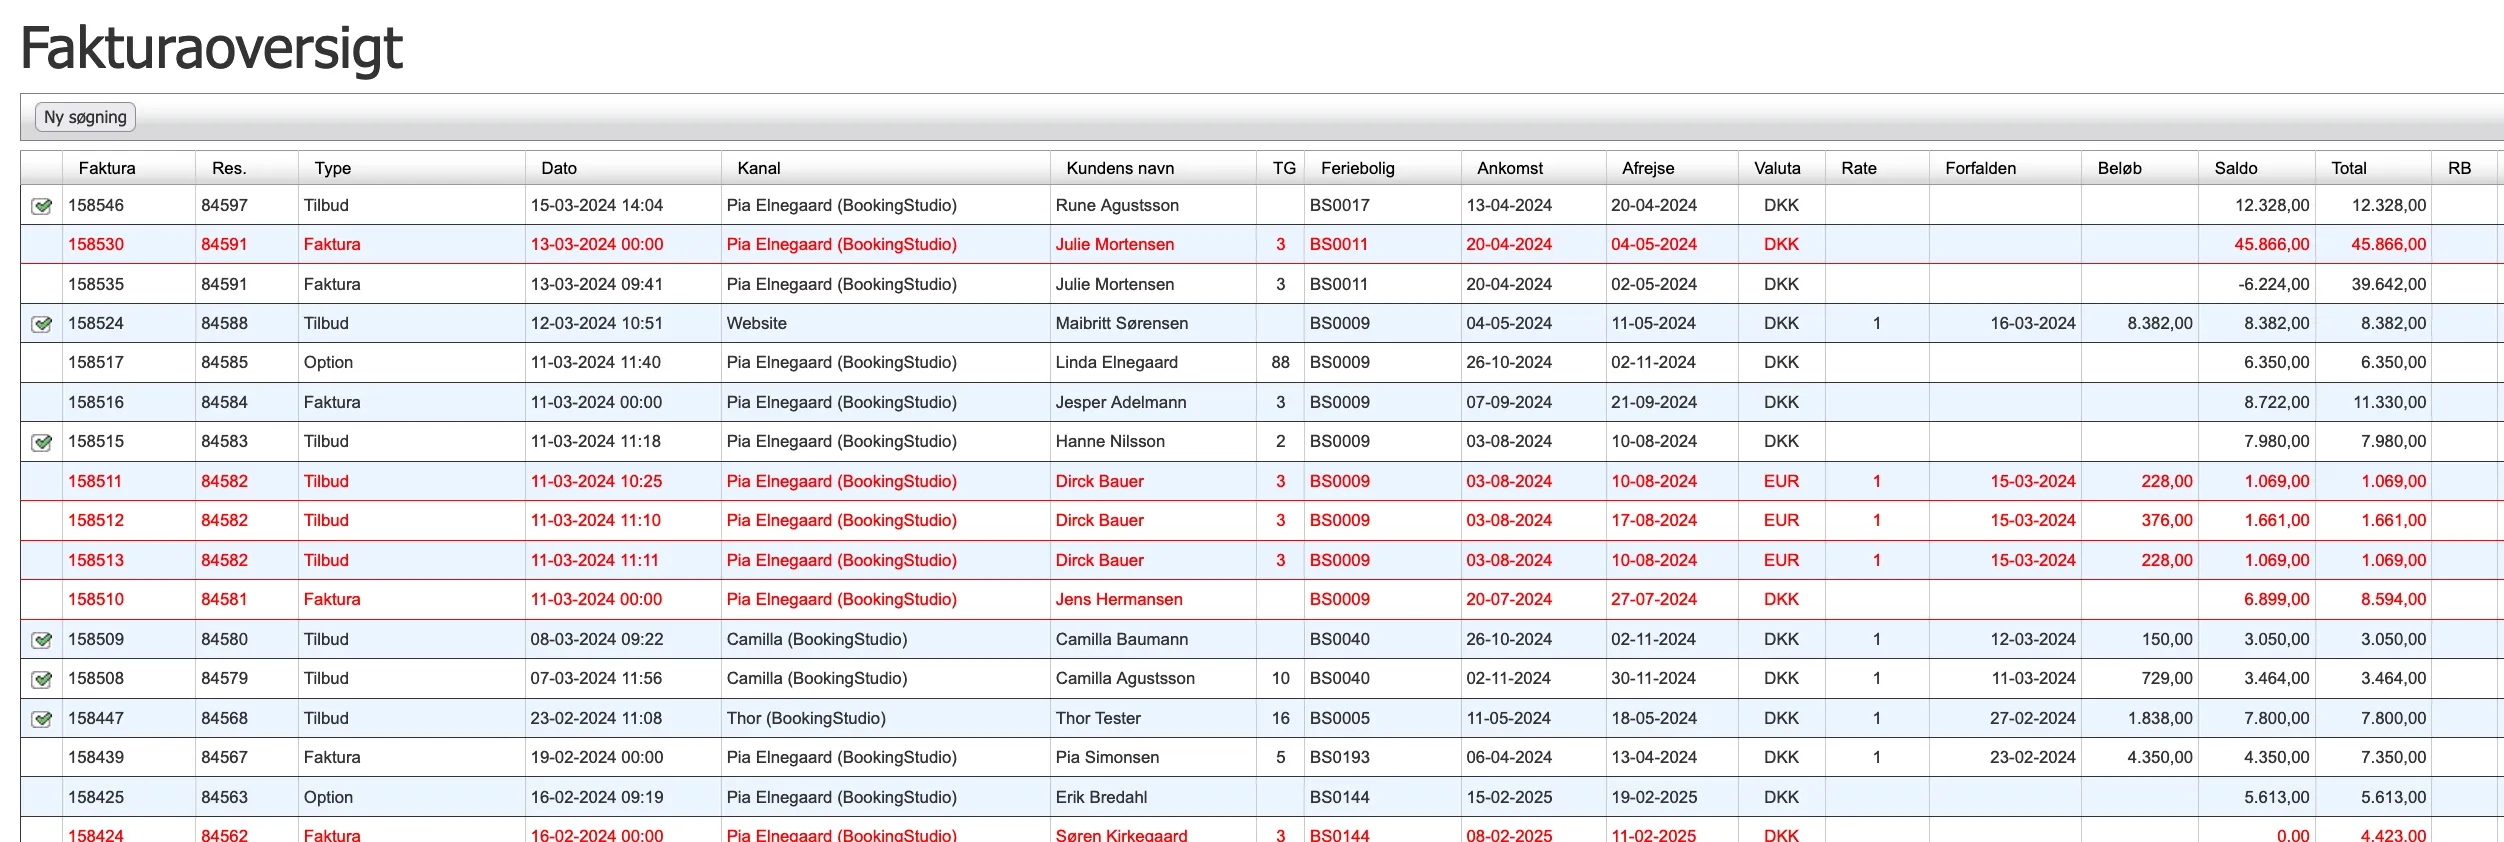This screenshot has height=842, width=2504.
Task: Click the check icon in Hanne Nilsson's row
Action: tap(42, 442)
